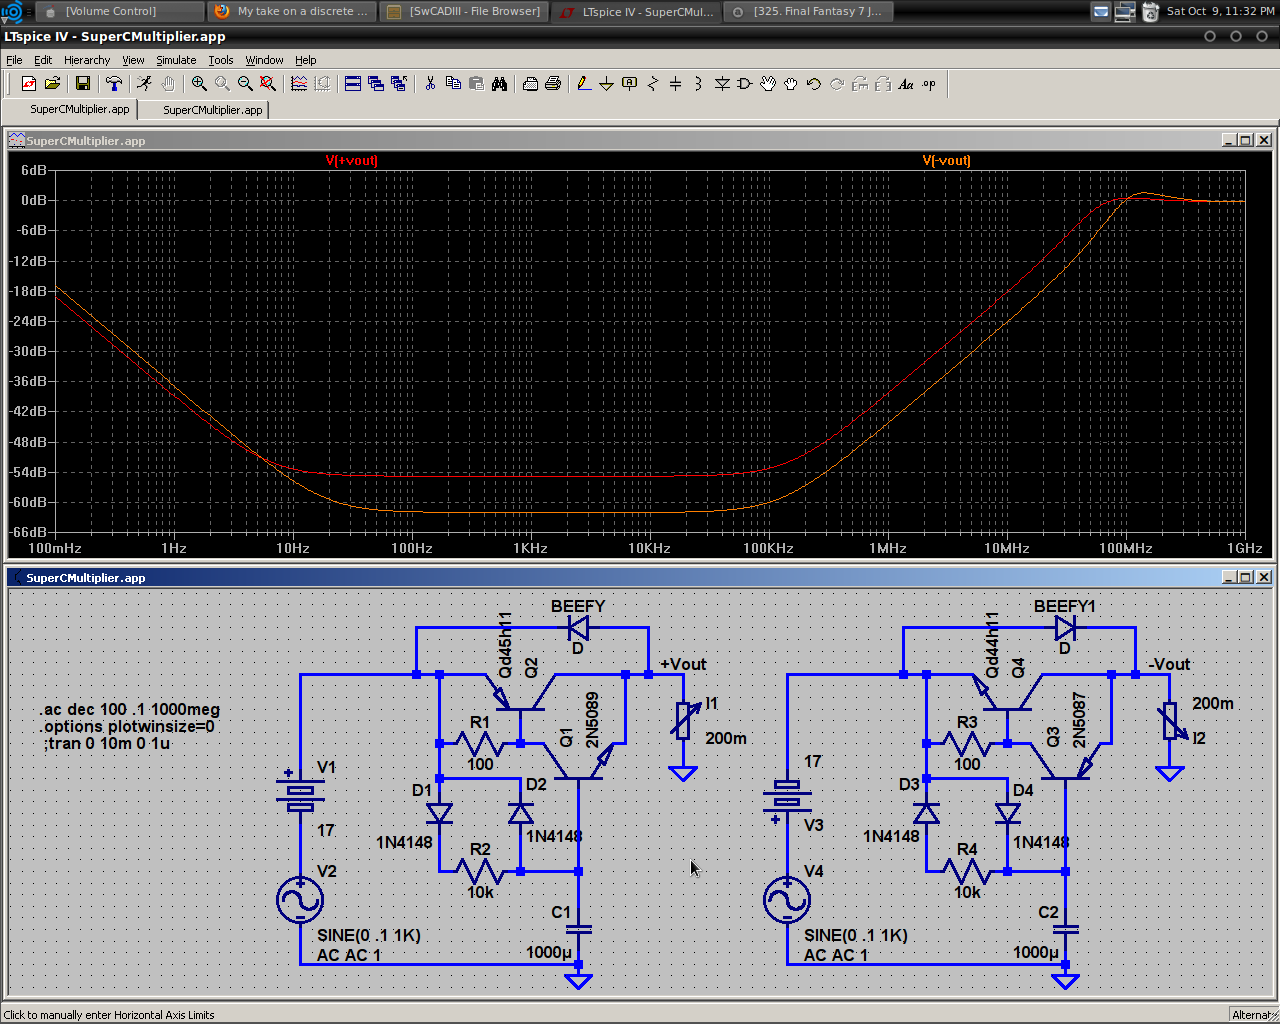The image size is (1280, 1024).
Task: Switch to the '325. Final Fantasy 7' taskbar window
Action: click(x=808, y=12)
